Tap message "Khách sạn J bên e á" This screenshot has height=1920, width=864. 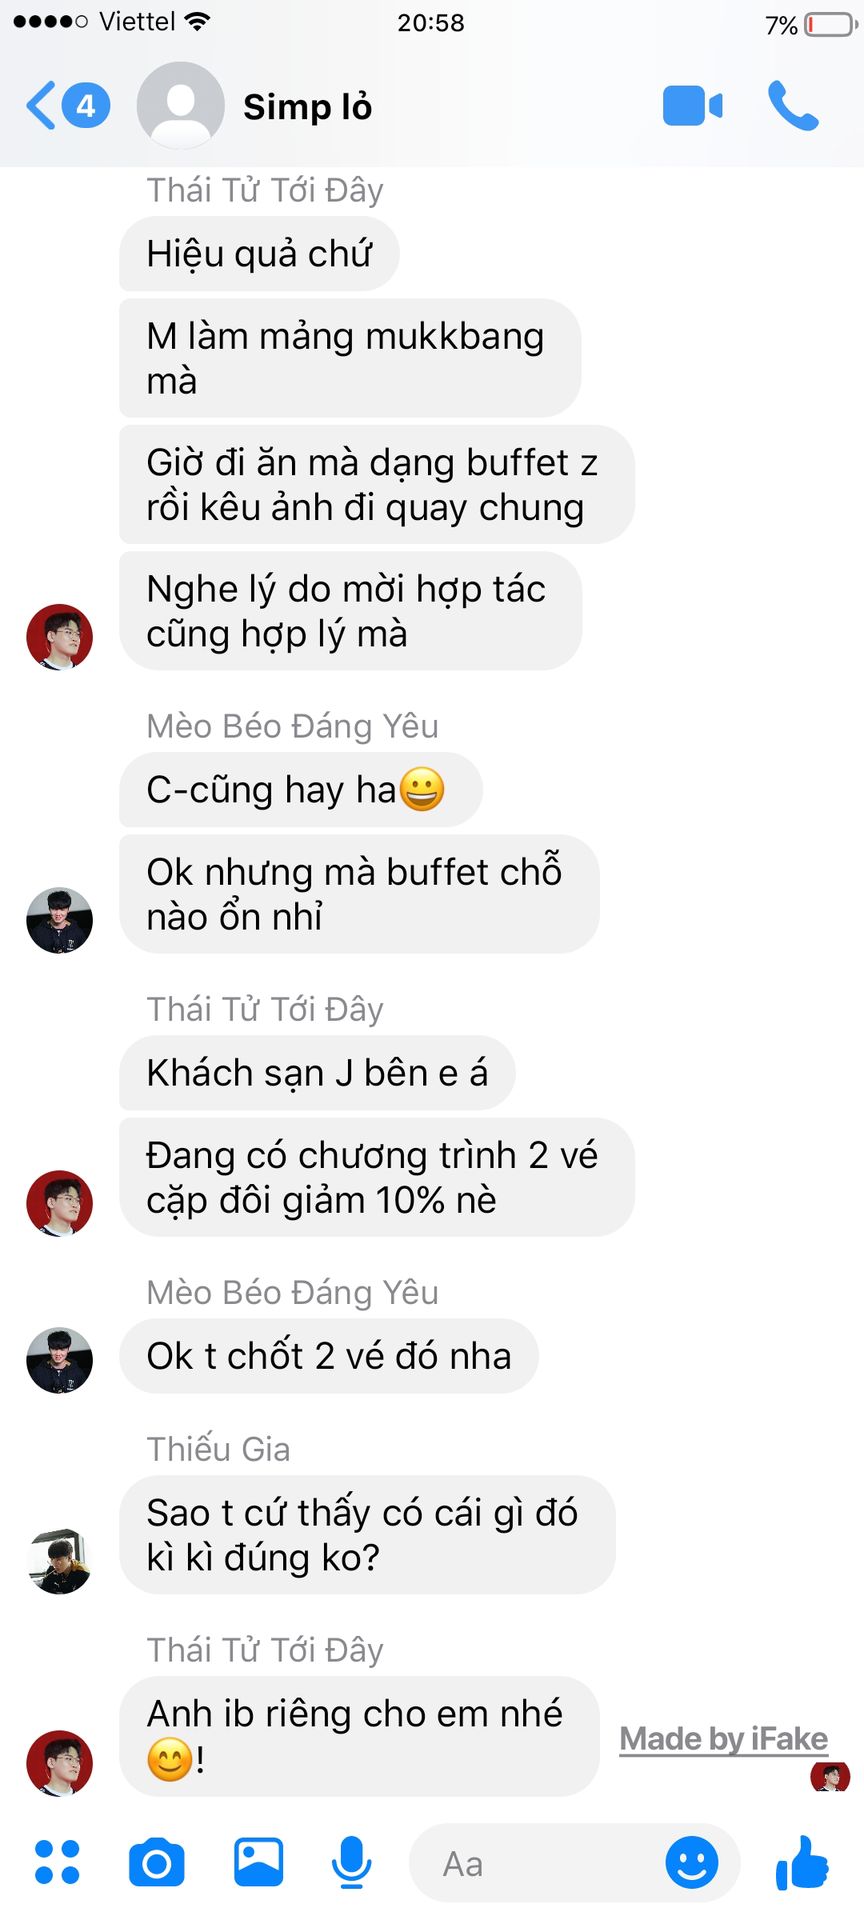pos(317,1073)
